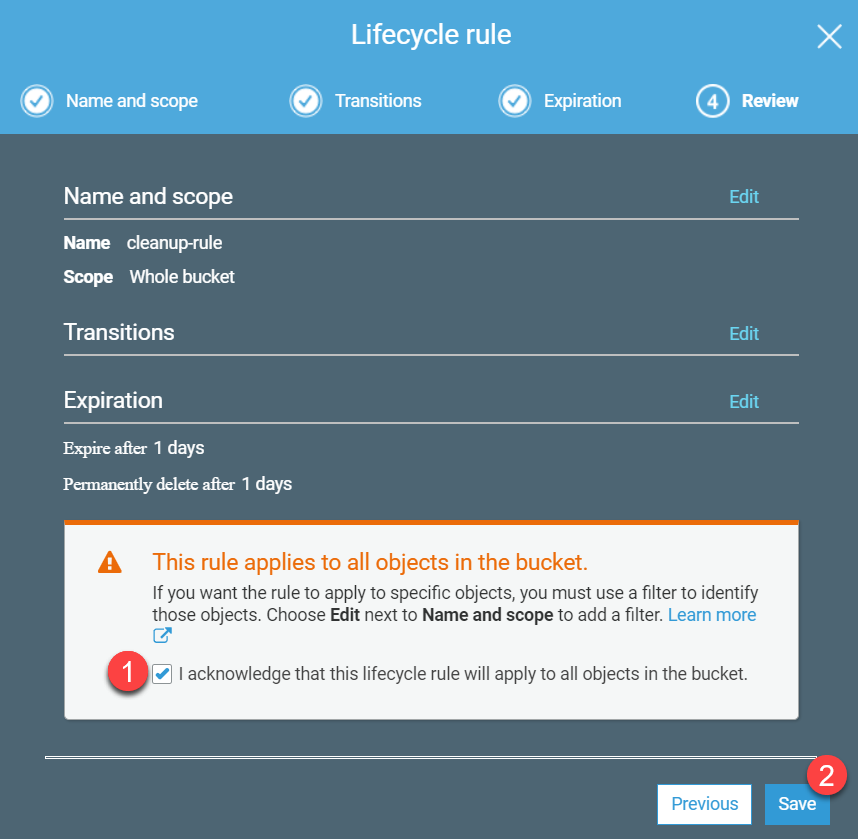Screen dimensions: 858x839
Task: Edit the Name and scope section
Action: (744, 197)
